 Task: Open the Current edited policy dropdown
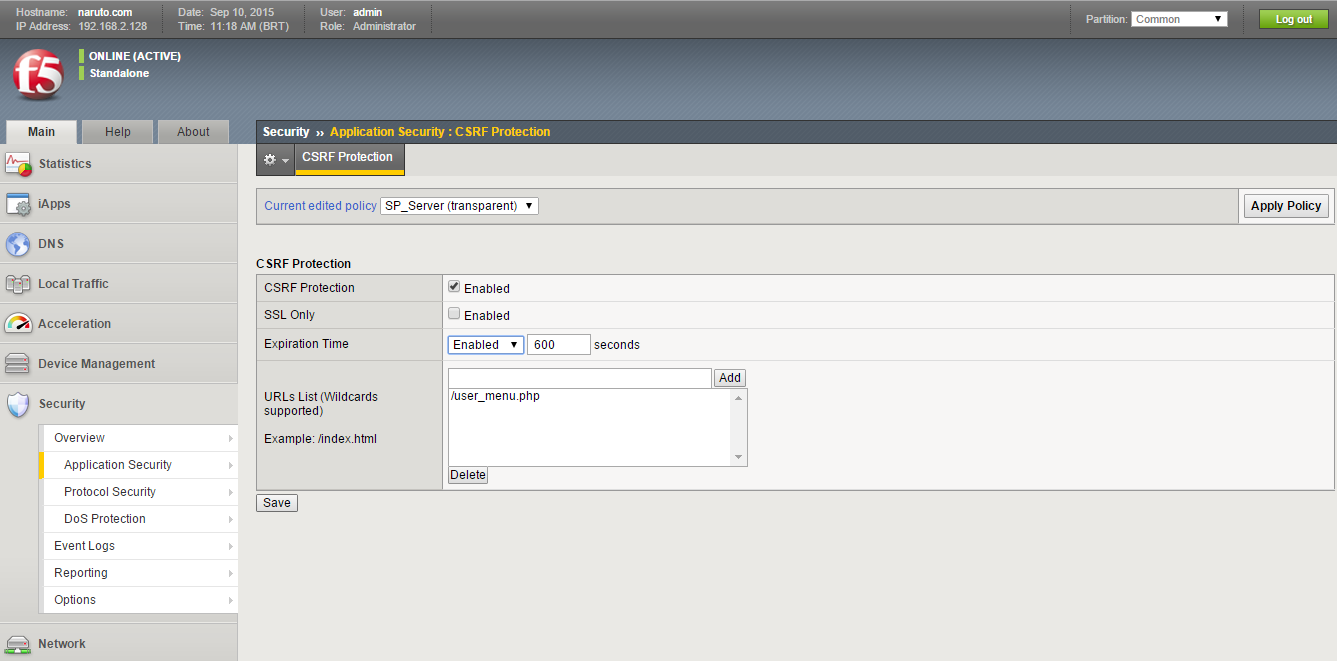coord(459,206)
